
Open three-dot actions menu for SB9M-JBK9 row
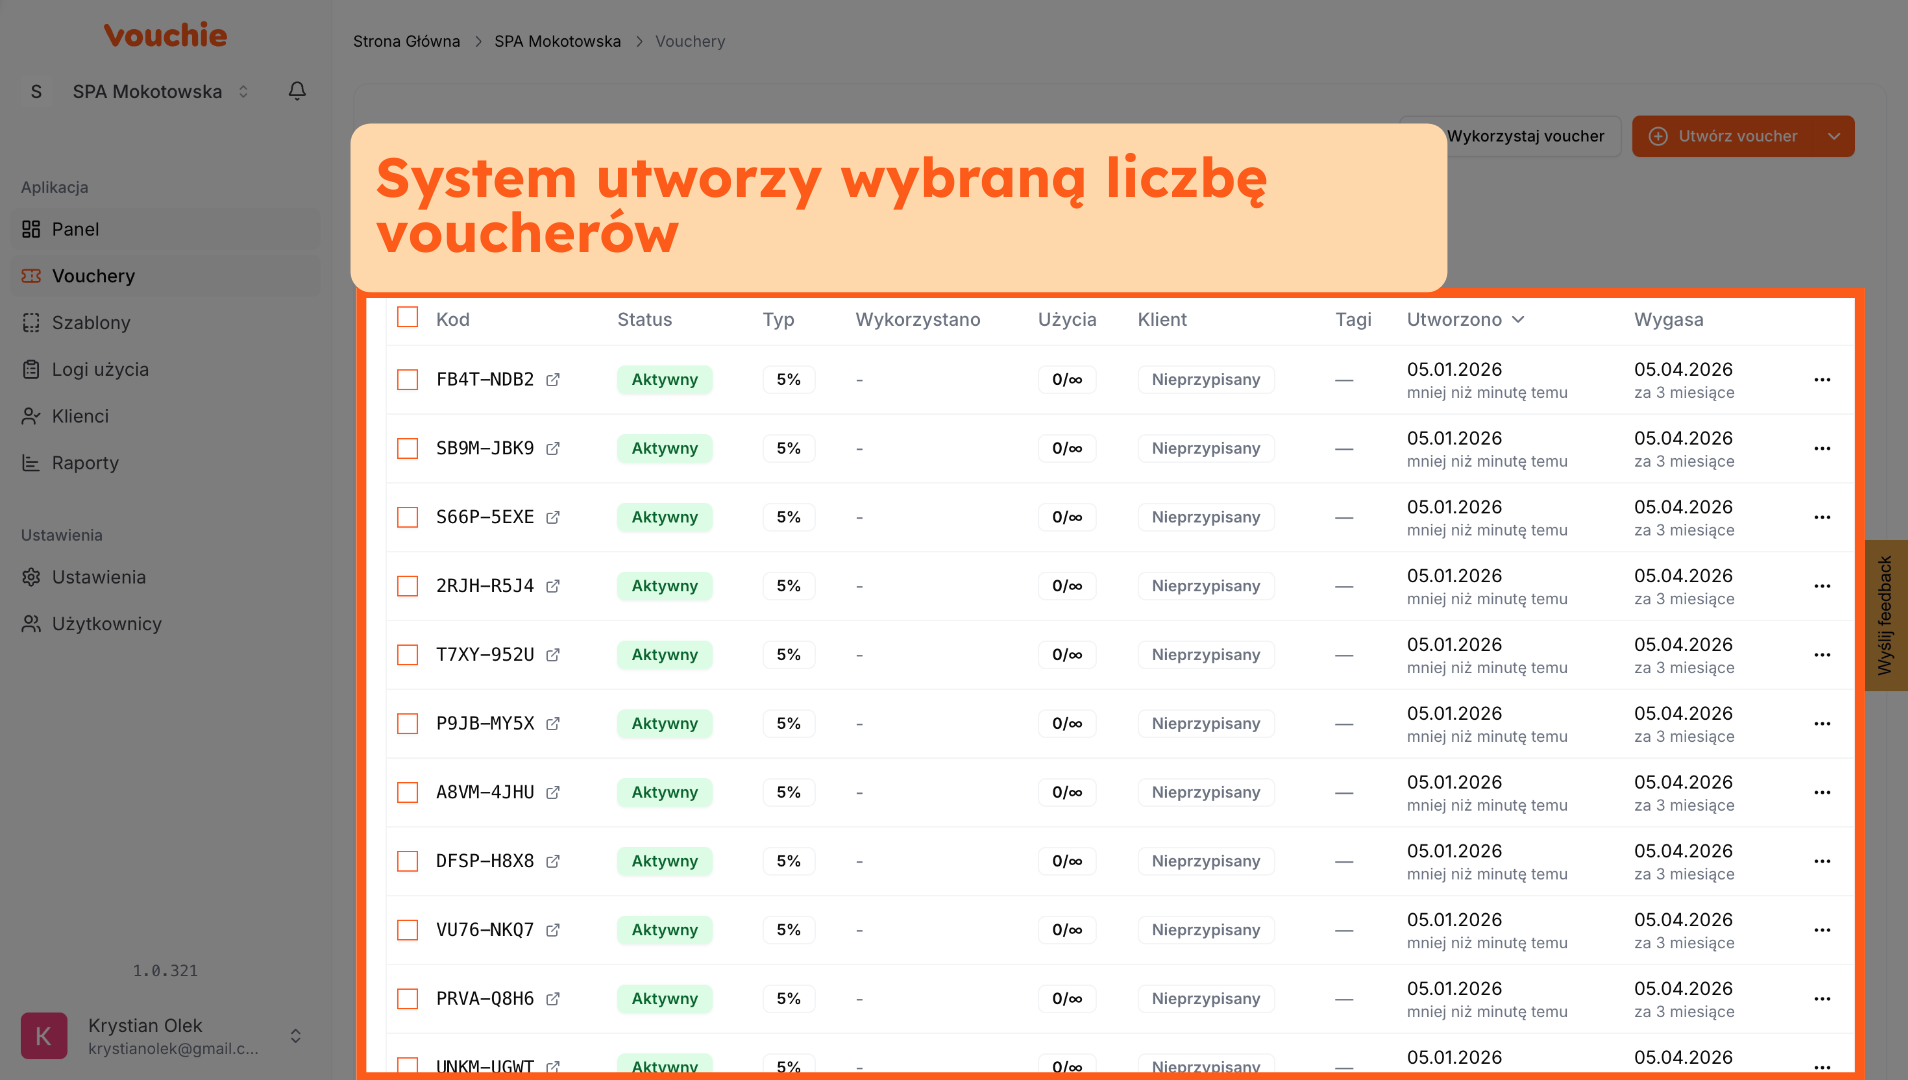pyautogui.click(x=1822, y=449)
